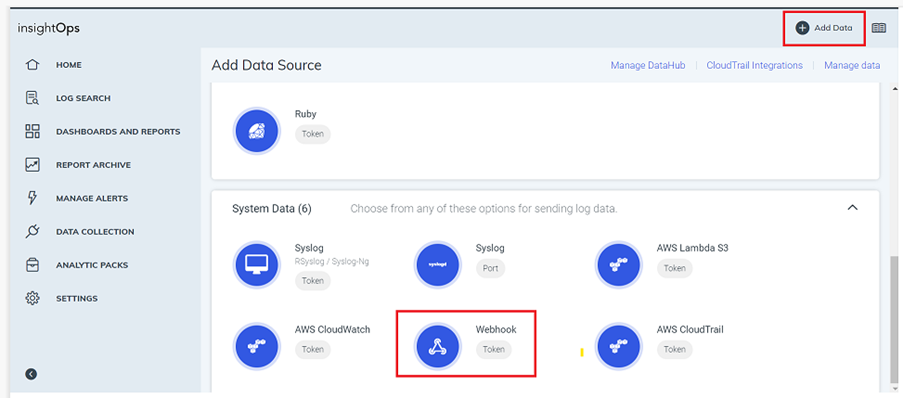This screenshot has width=903, height=398.
Task: Click the Dashboards and Reports grid icon
Action: 32,131
